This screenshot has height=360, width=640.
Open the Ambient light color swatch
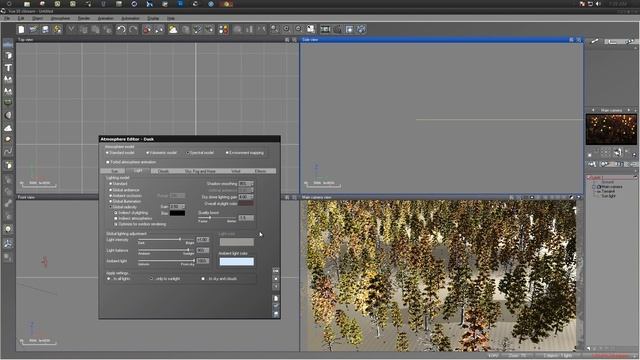pyautogui.click(x=236, y=262)
